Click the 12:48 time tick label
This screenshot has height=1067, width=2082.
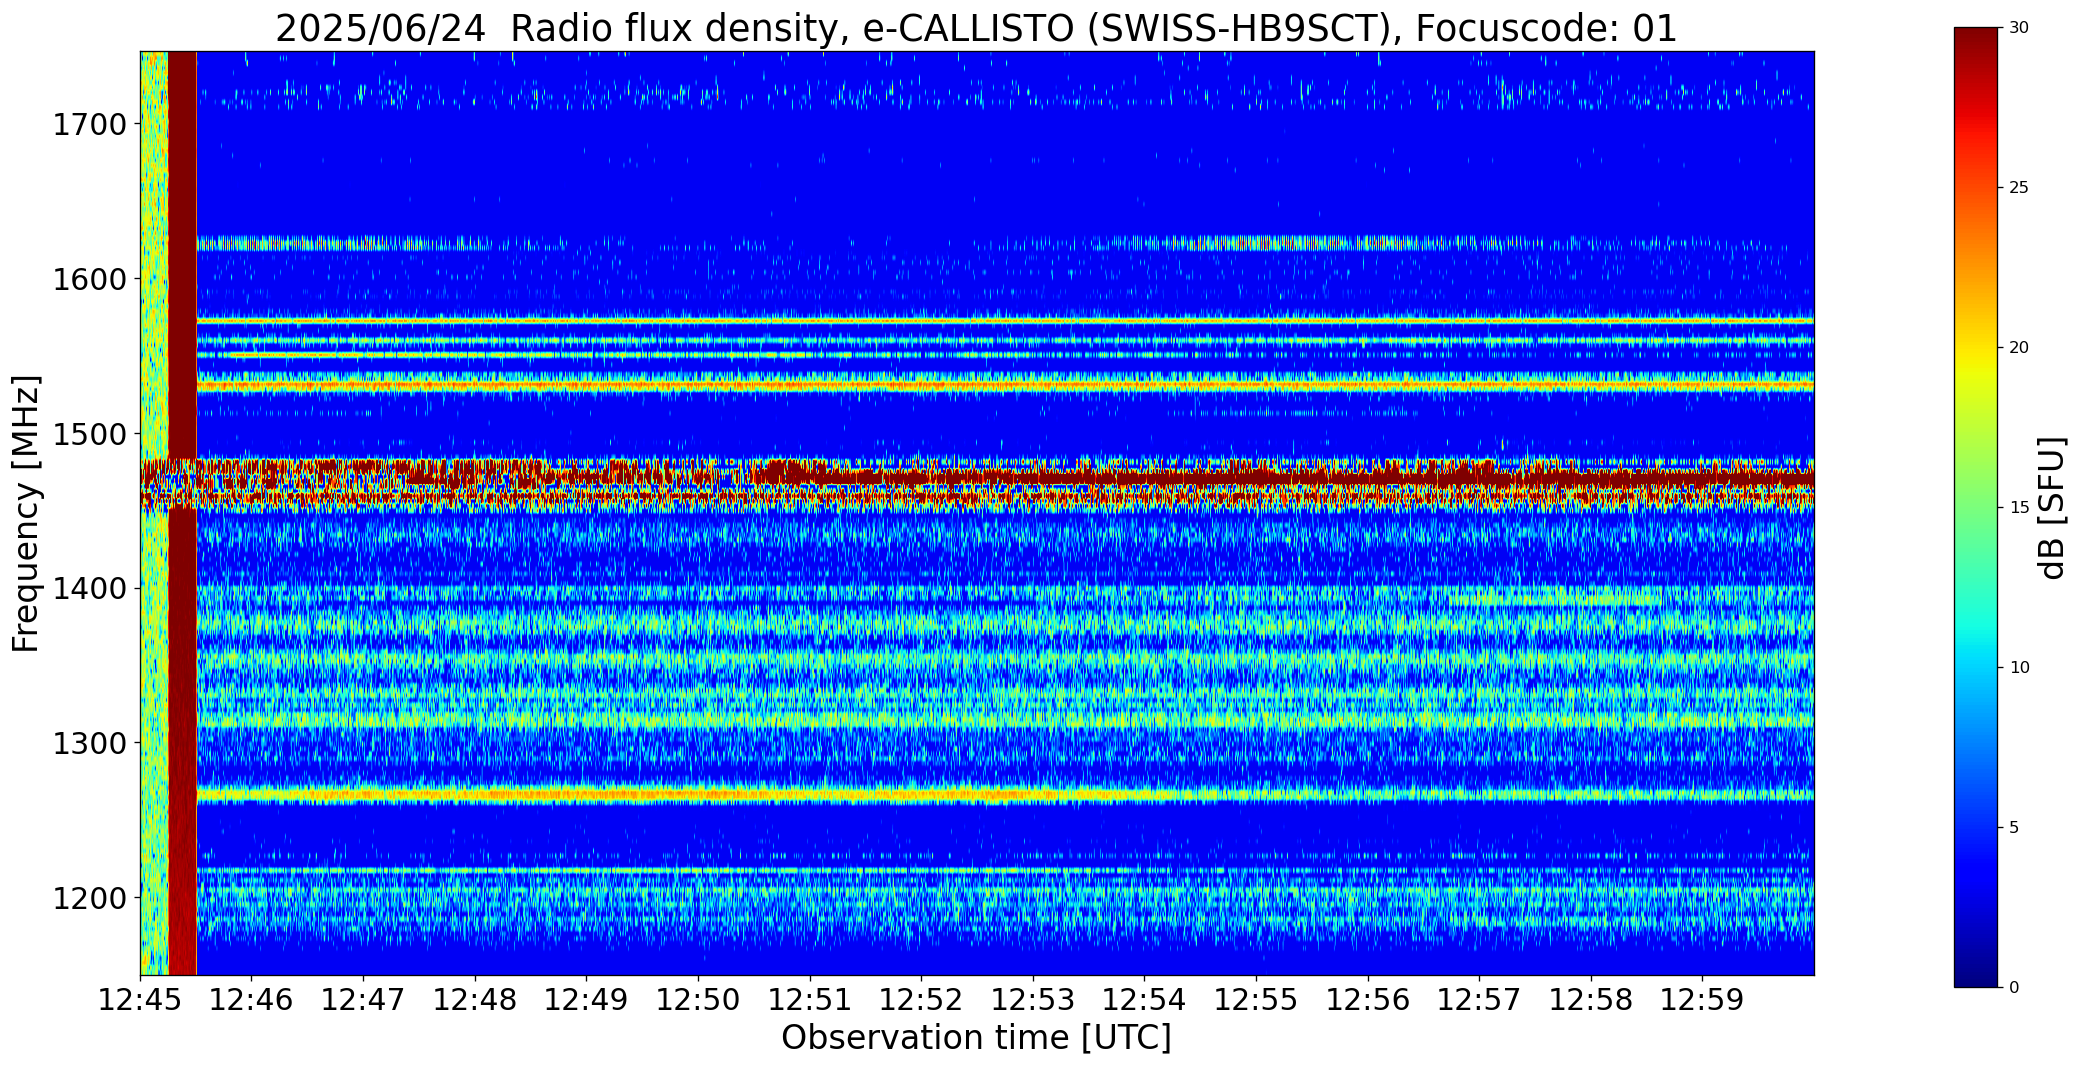(475, 999)
